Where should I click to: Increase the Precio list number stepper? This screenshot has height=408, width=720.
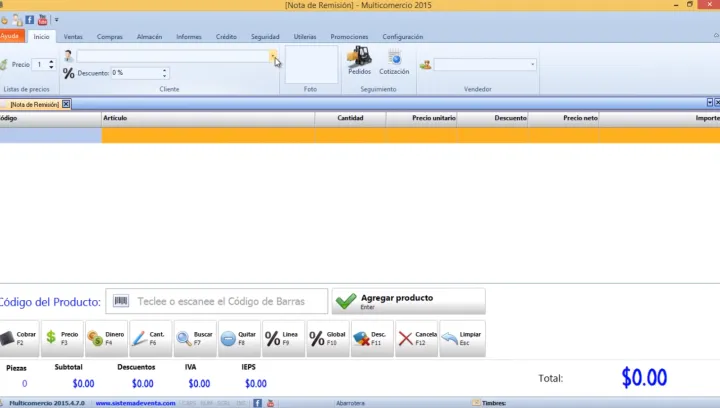52,61
